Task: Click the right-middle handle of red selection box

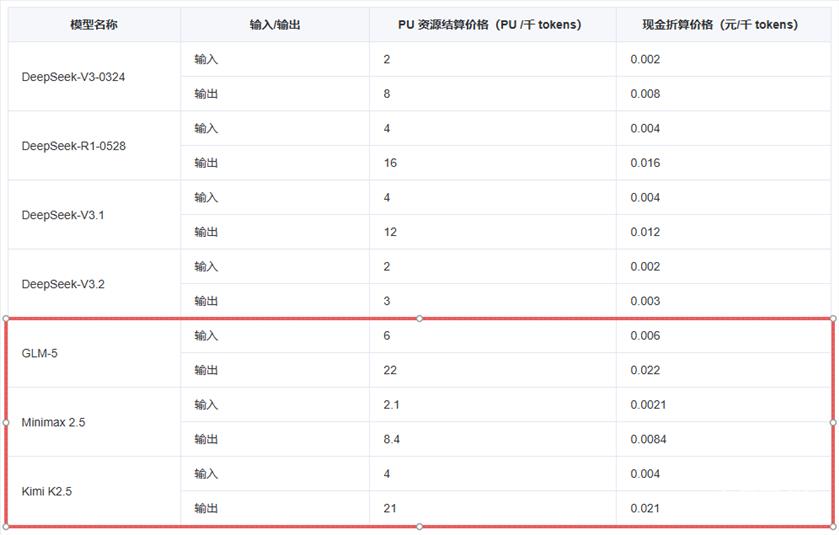Action: point(833,422)
